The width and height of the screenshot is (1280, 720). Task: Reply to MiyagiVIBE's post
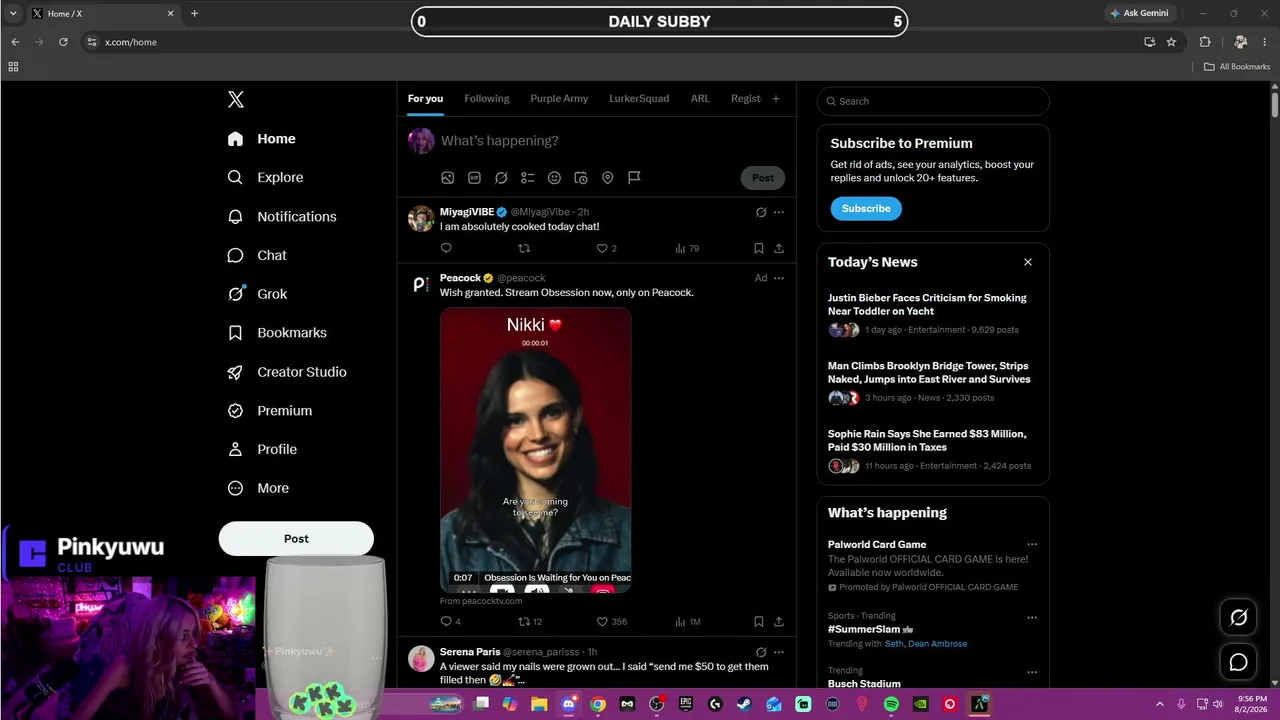[x=446, y=248]
